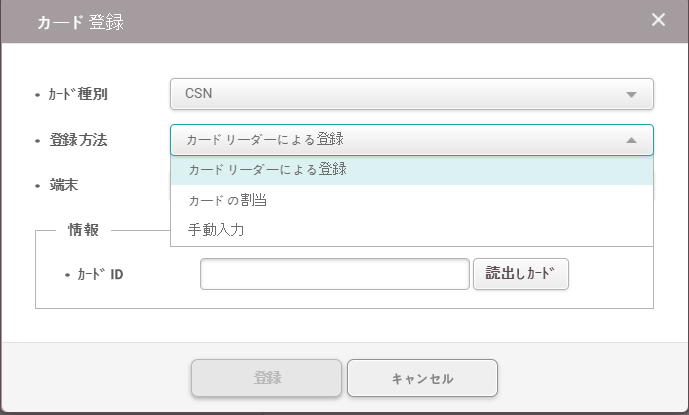The image size is (689, 415).
Task: Click the カード種別 dropdown down arrow
Action: coord(631,94)
